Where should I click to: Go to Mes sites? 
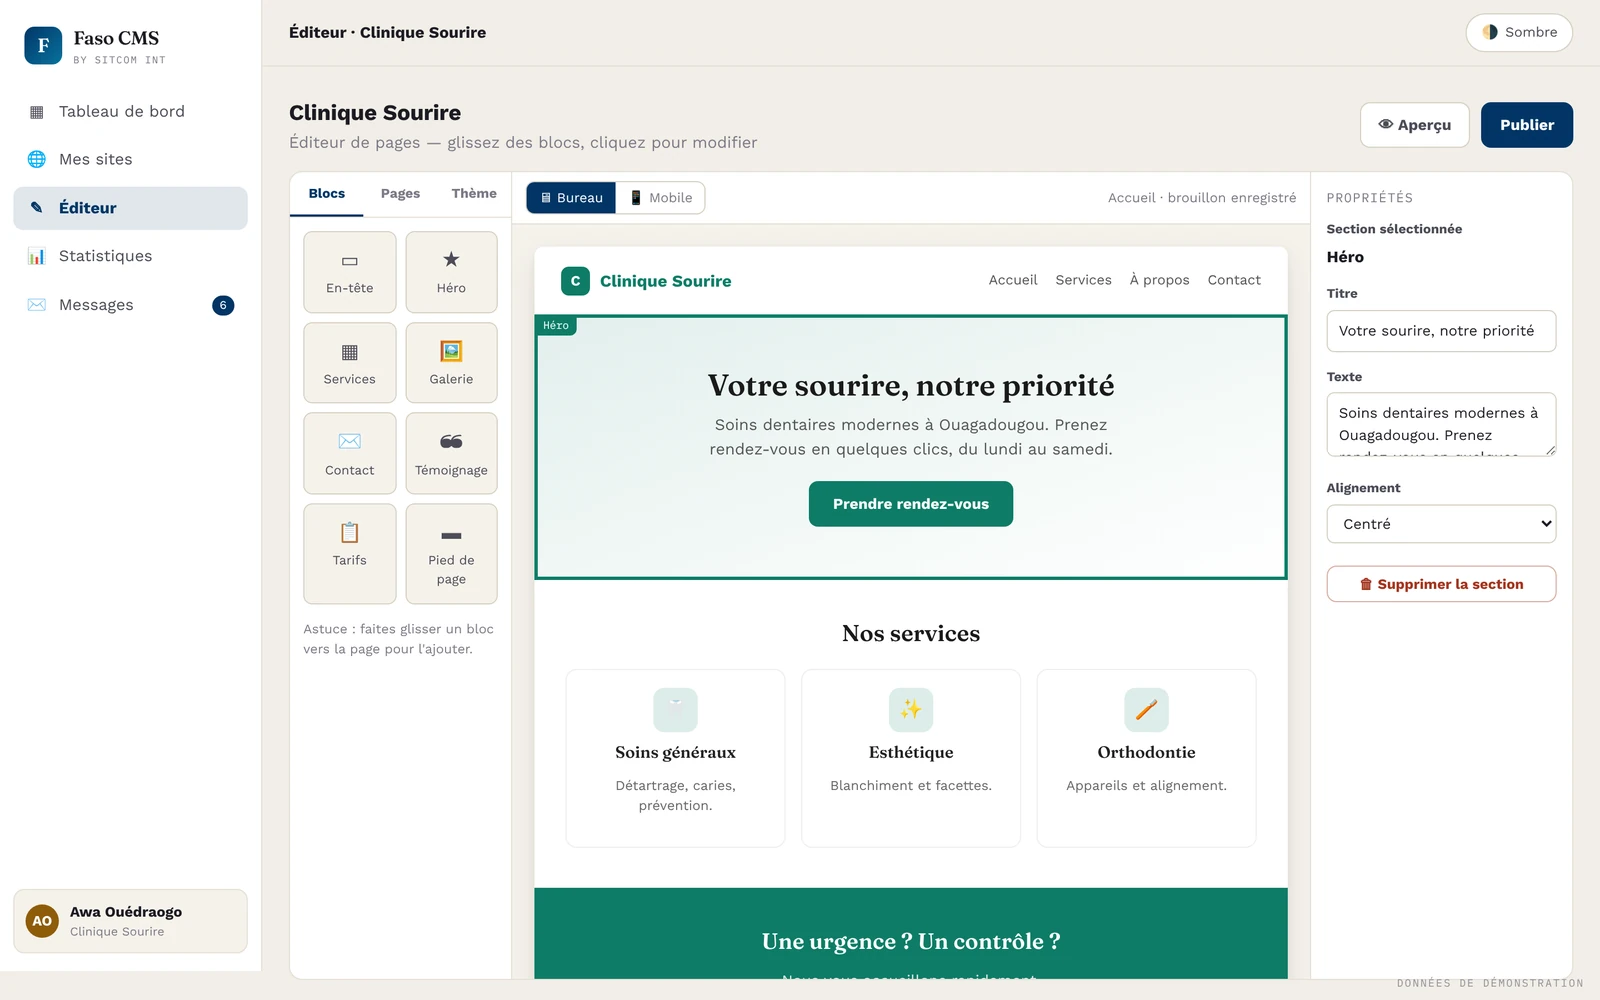pos(130,159)
